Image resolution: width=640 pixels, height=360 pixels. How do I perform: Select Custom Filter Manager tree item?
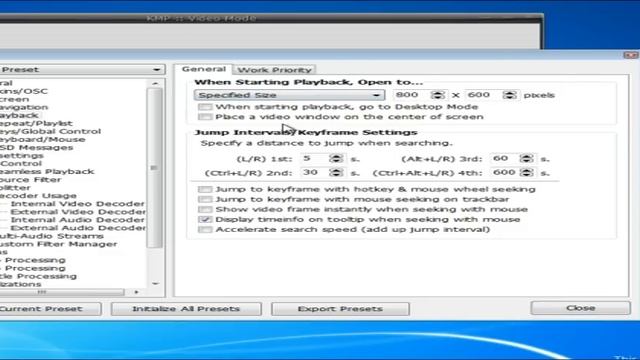pos(58,244)
